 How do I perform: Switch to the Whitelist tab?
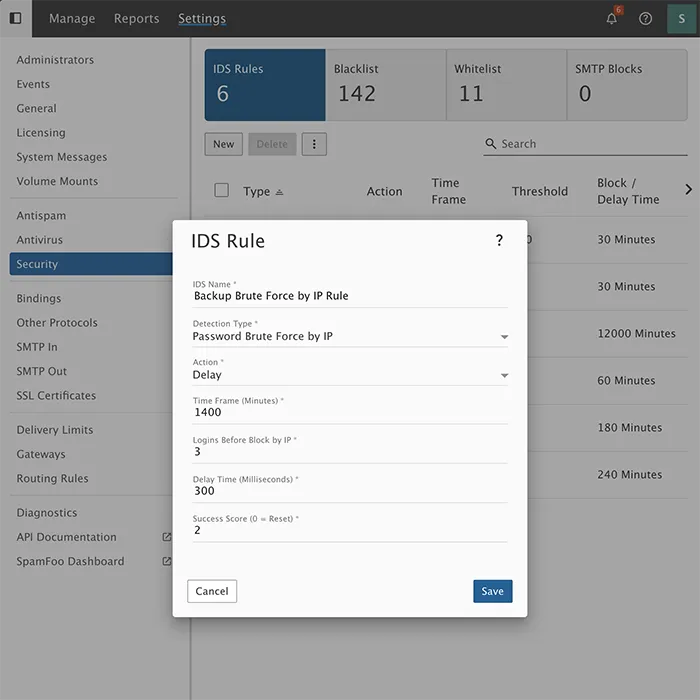point(506,85)
